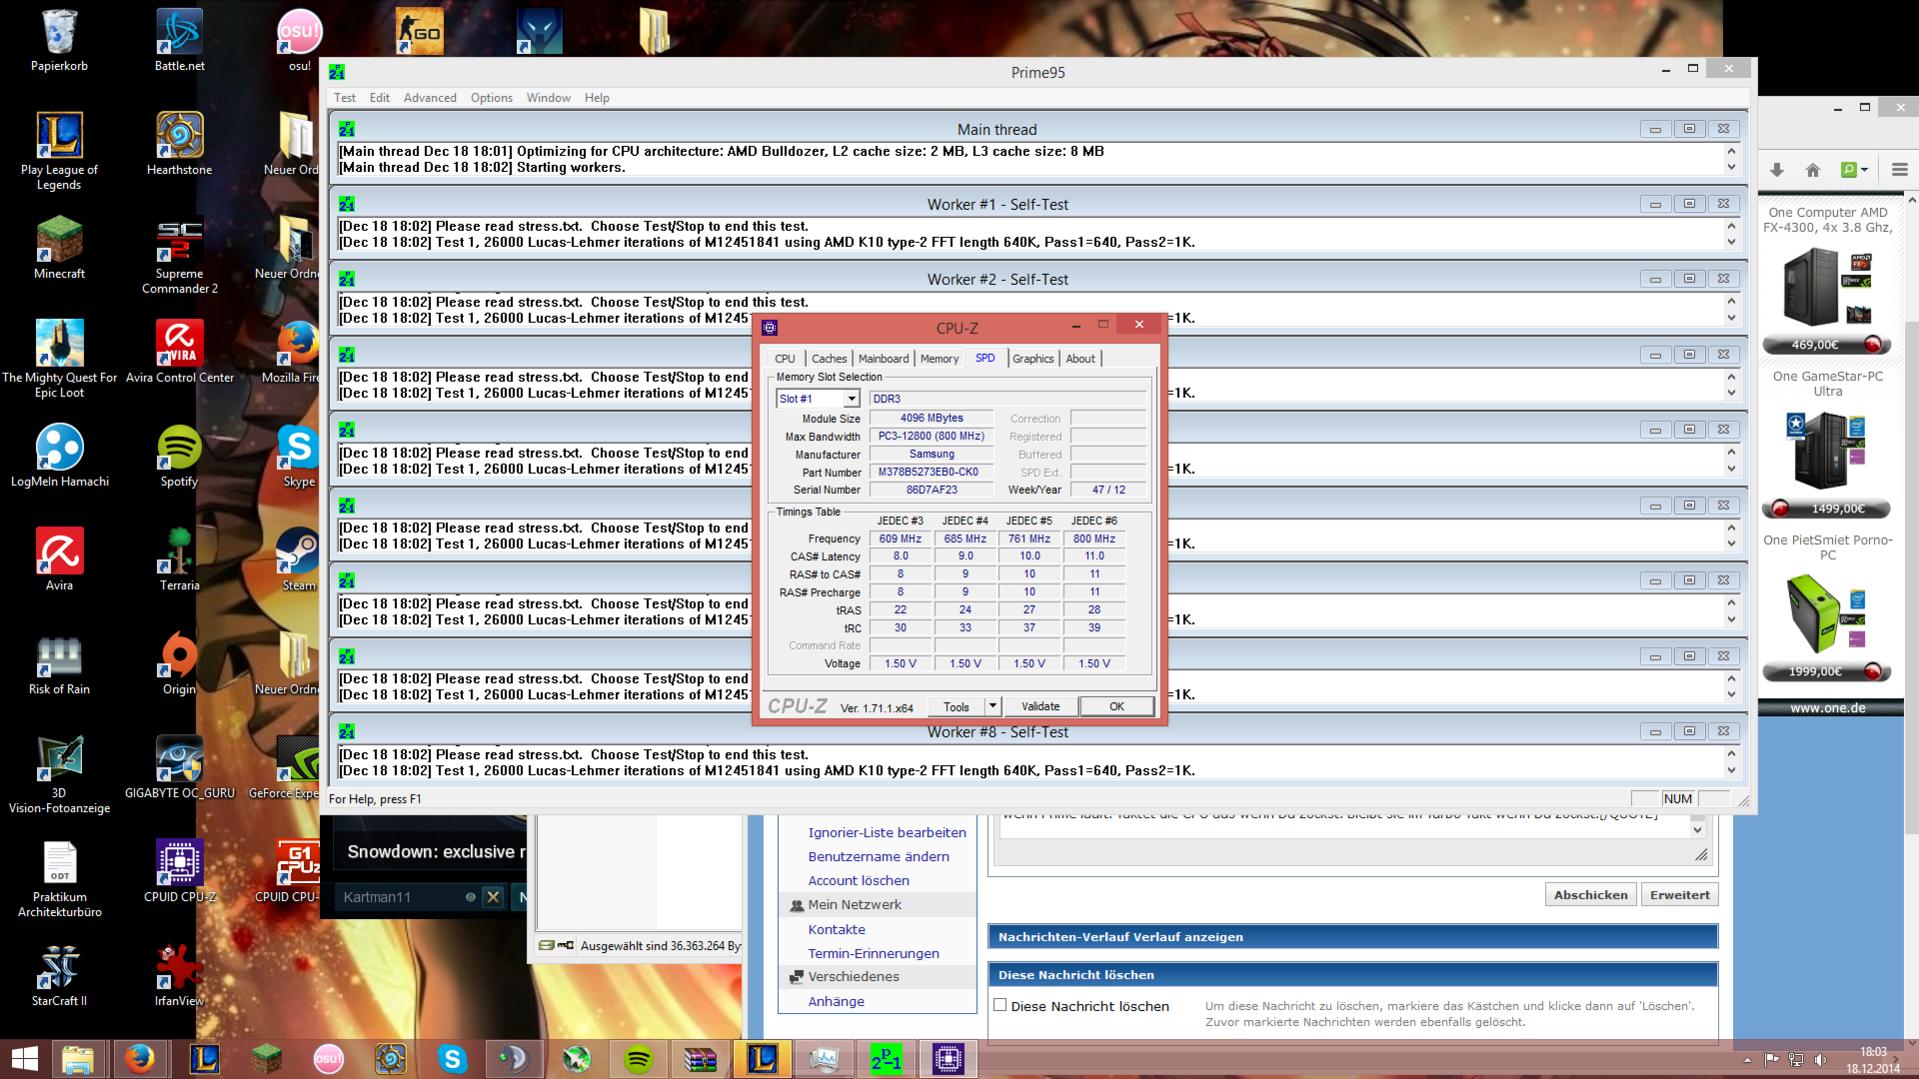This screenshot has width=1919, height=1079.
Task: Click the browser home icon
Action: click(1812, 170)
